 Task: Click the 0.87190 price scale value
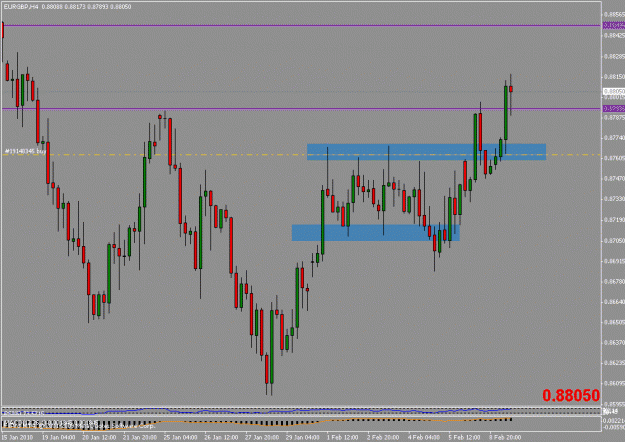pos(614,220)
